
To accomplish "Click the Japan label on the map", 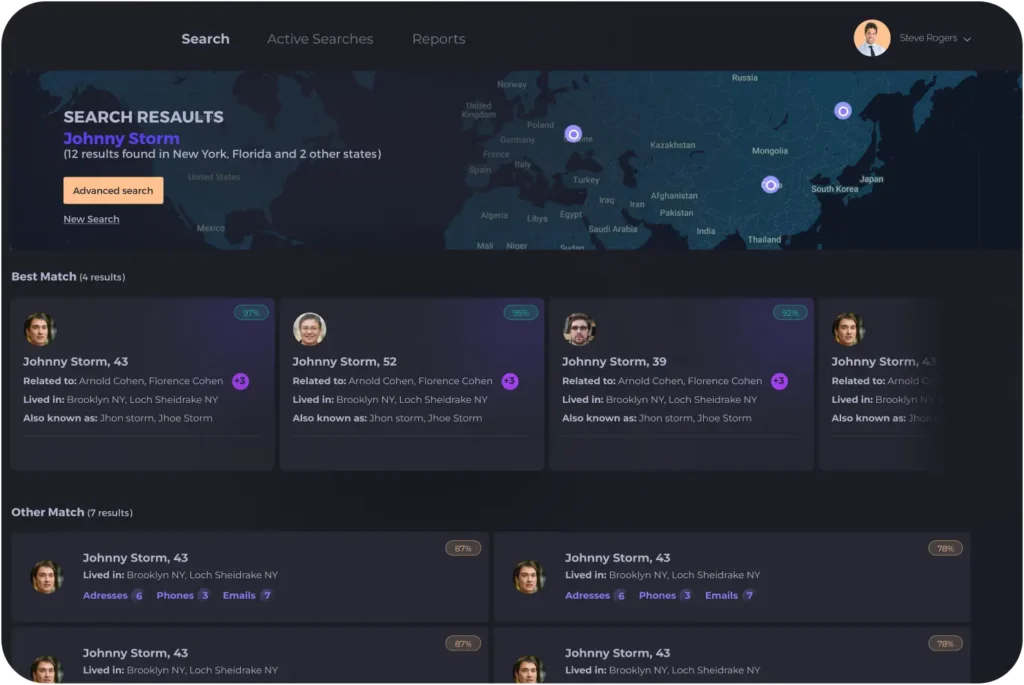I will [871, 179].
